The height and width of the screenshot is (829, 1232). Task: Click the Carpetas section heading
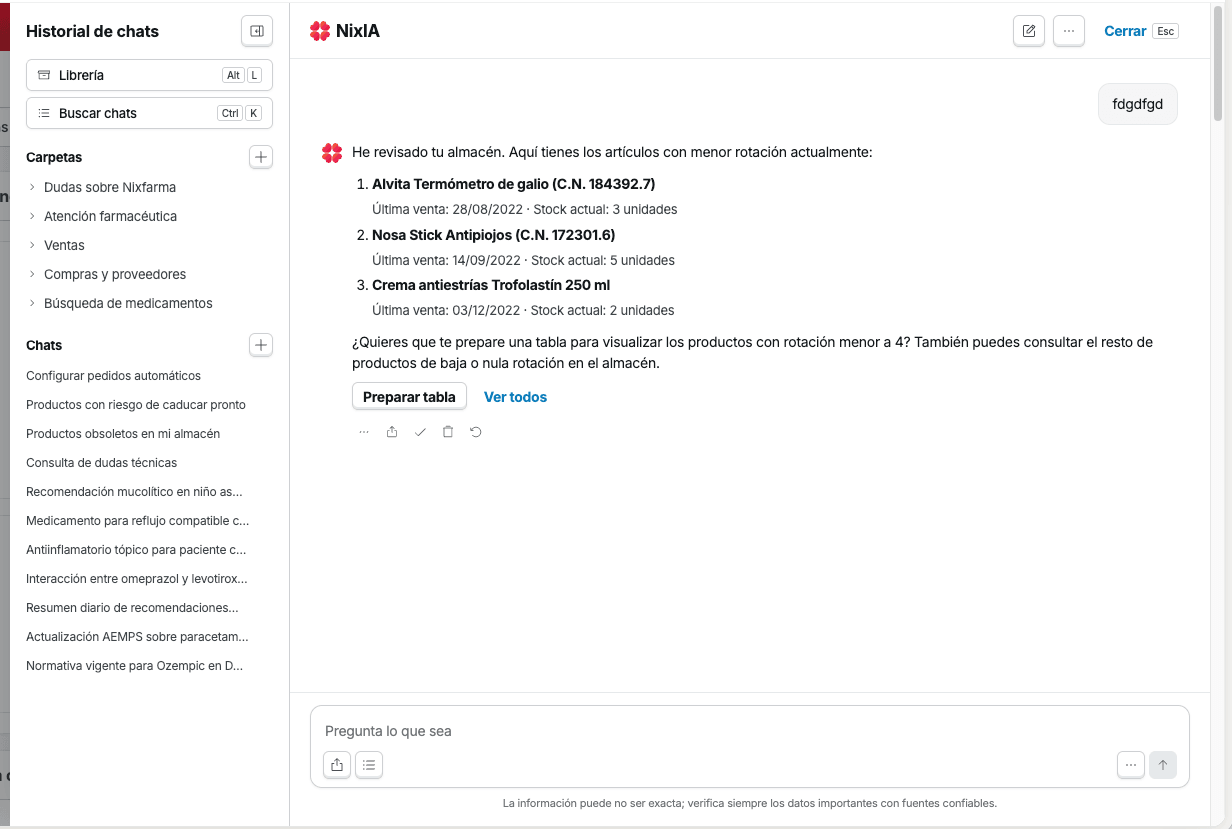54,157
